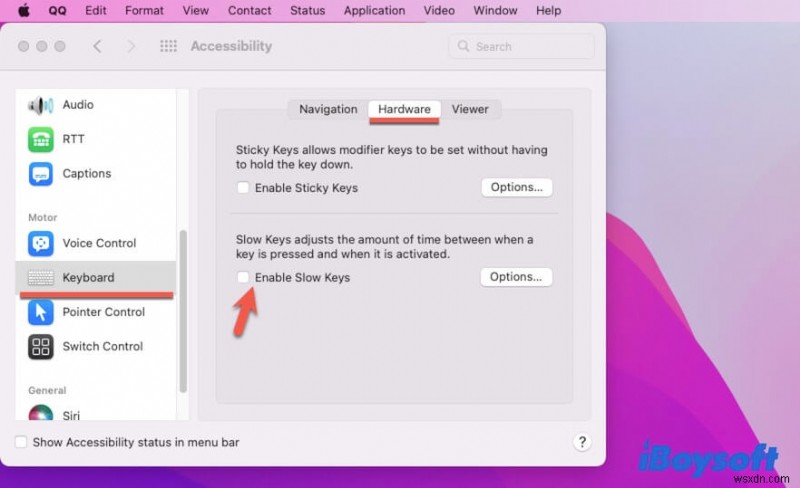
Task: Open the Application menu
Action: pyautogui.click(x=374, y=10)
